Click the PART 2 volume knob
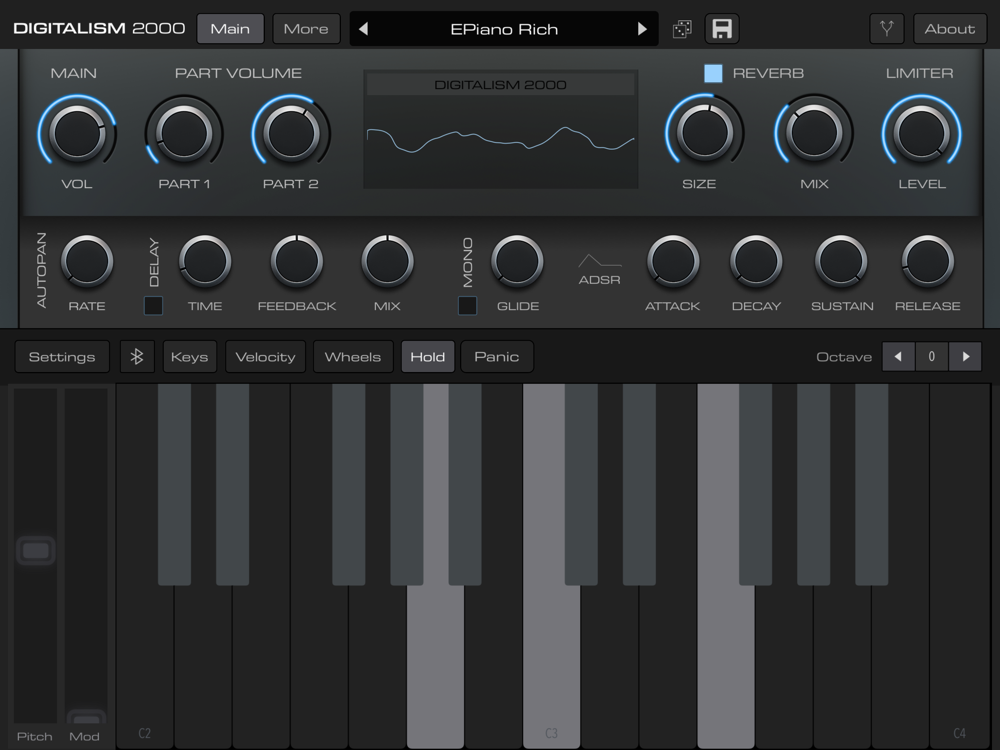The image size is (1000, 750). click(x=291, y=133)
